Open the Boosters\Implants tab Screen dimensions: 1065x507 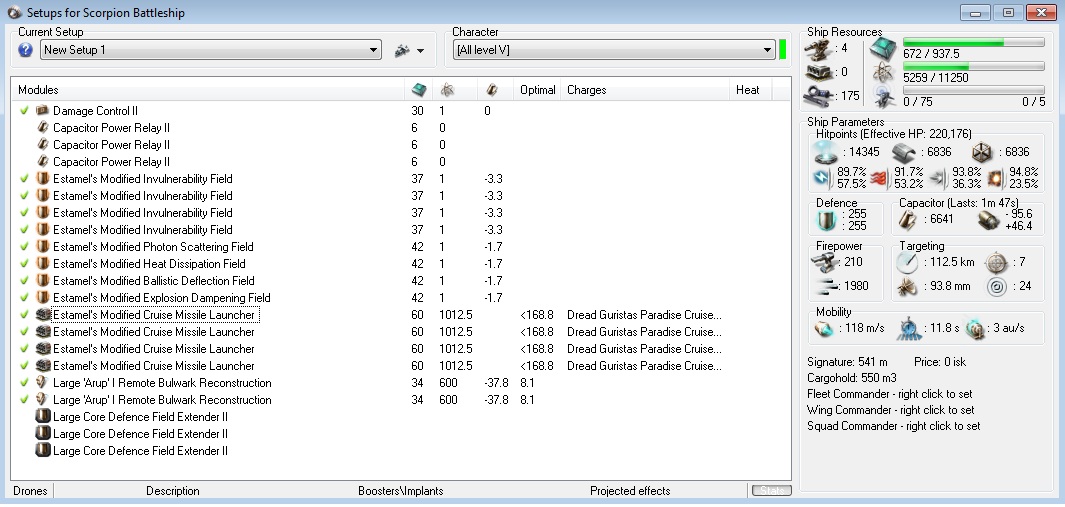(401, 491)
